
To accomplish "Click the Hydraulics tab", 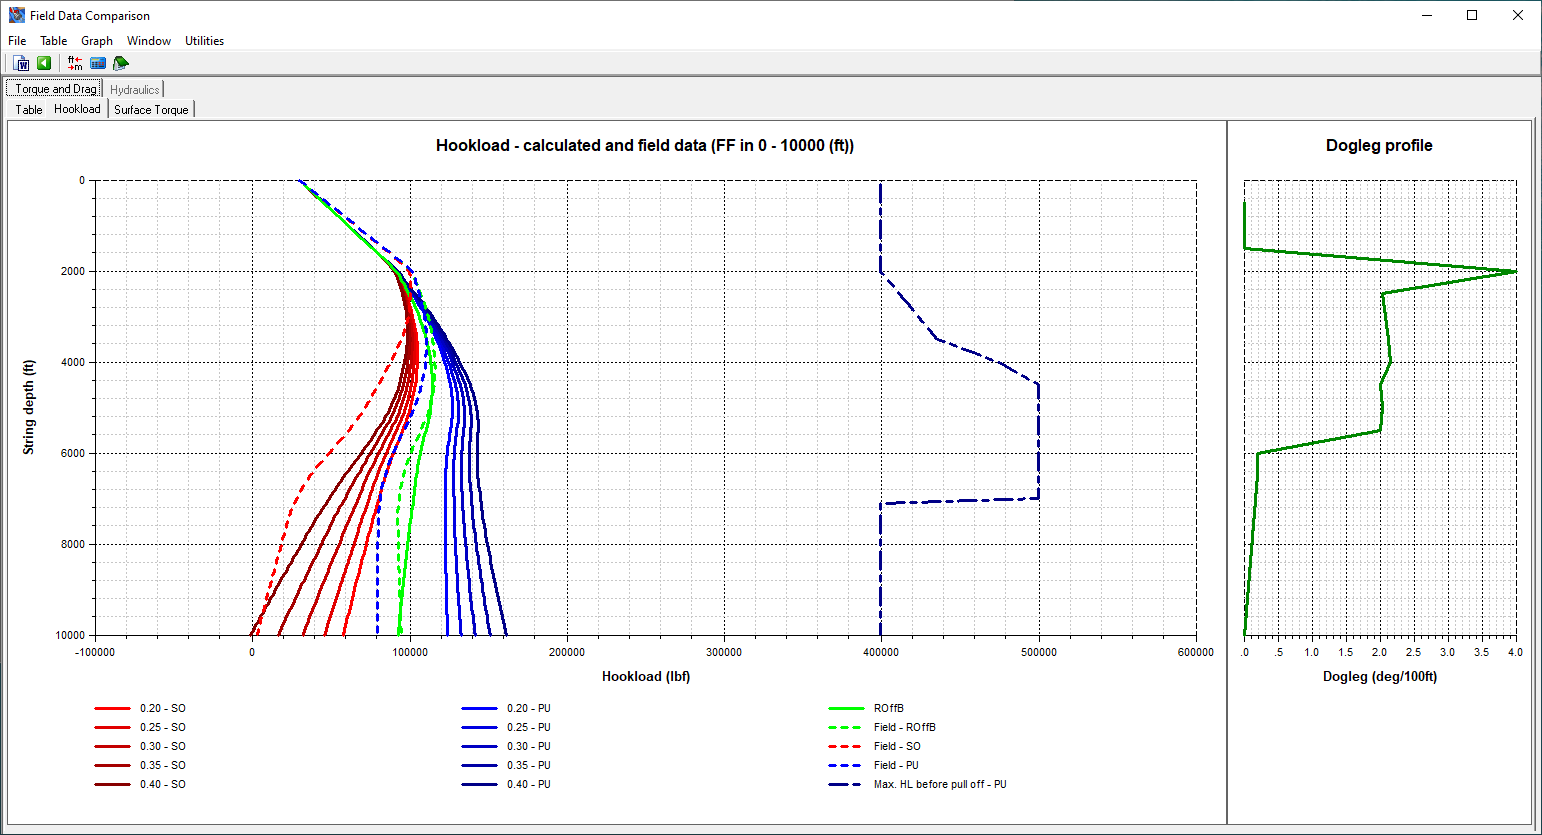I will (135, 90).
